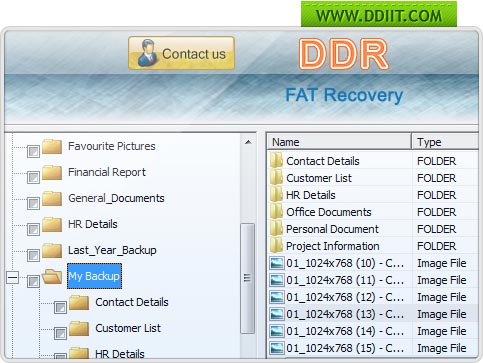Click the HR Details tree folder icon

pos(52,224)
